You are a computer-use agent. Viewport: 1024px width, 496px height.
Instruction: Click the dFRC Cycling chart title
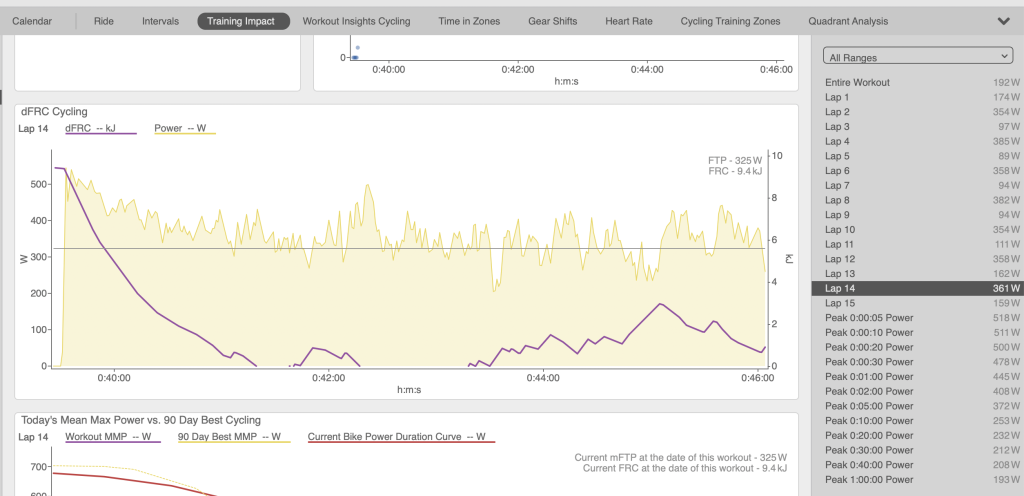click(x=54, y=112)
